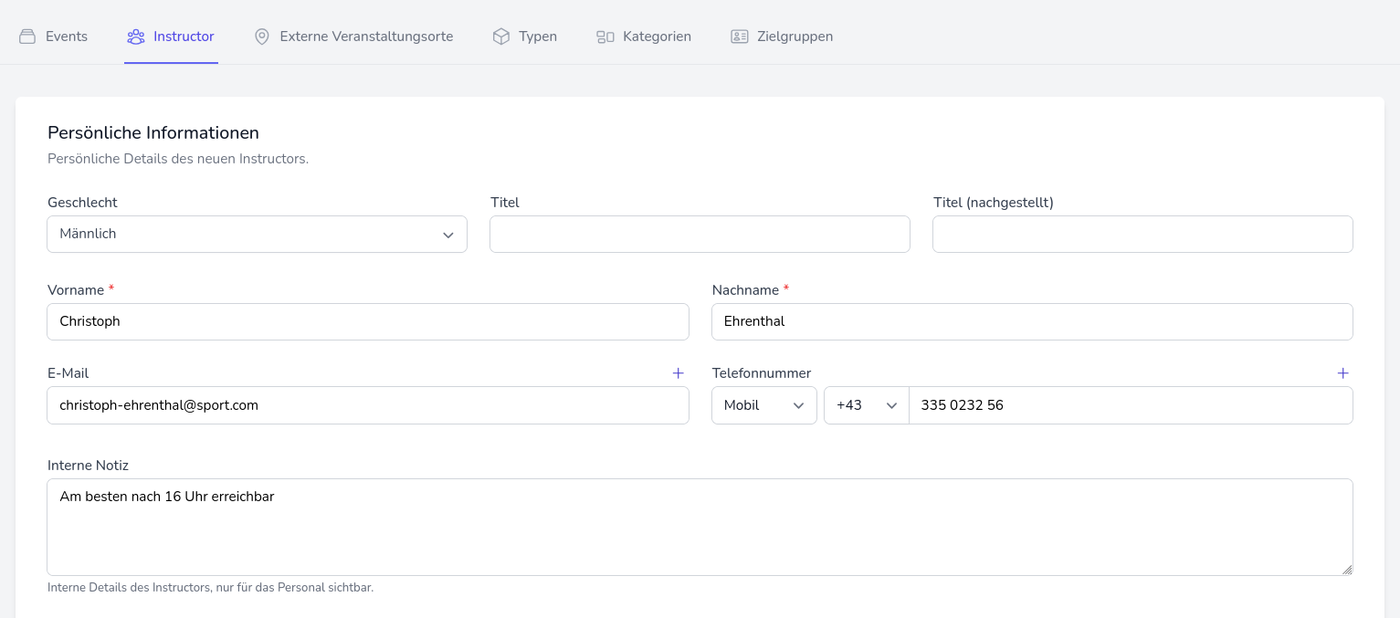Go to the Typen tab

point(537,37)
